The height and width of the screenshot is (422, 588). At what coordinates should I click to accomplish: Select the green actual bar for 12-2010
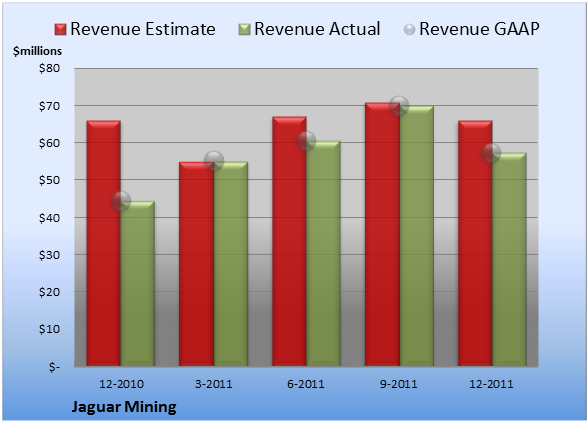(x=138, y=284)
